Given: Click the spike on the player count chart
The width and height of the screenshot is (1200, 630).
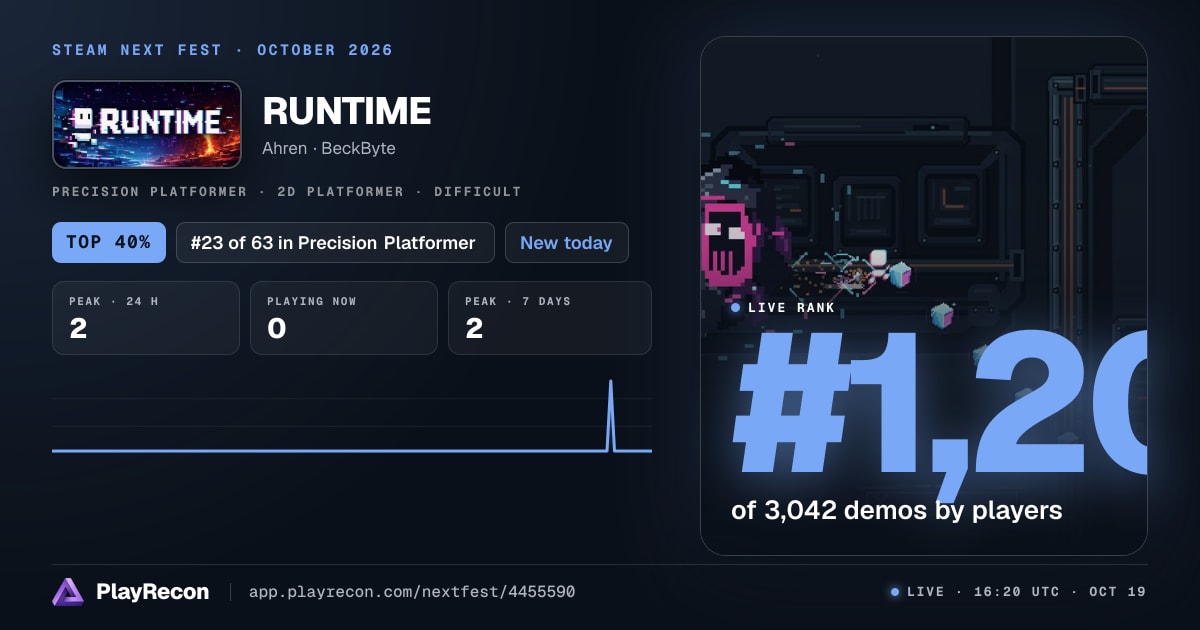Looking at the screenshot, I should coord(611,415).
